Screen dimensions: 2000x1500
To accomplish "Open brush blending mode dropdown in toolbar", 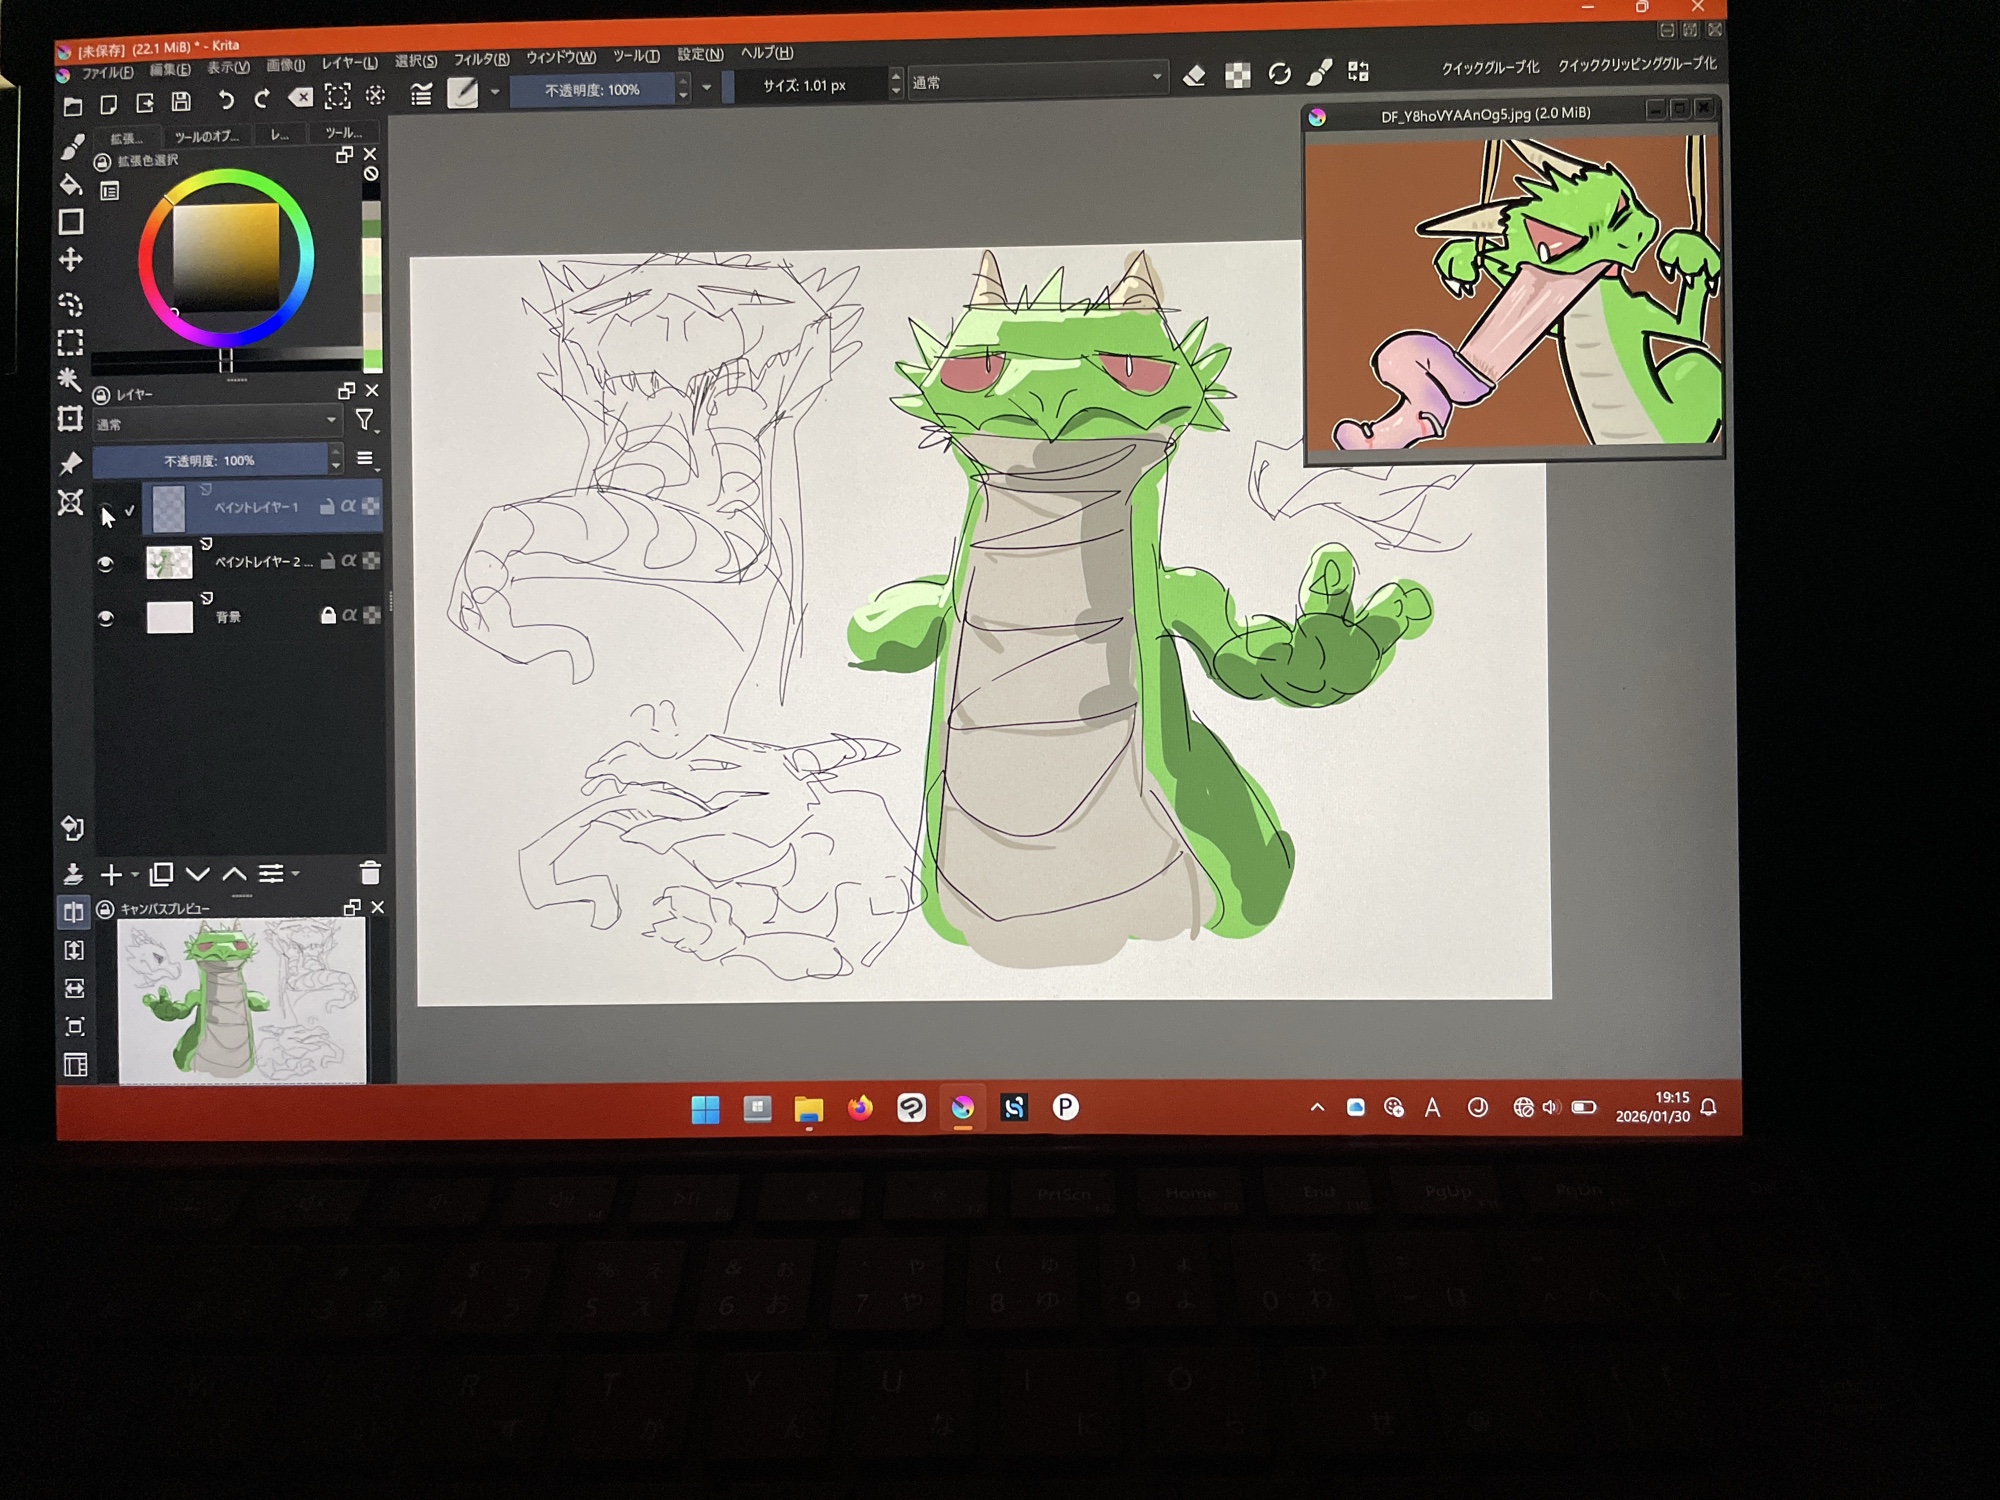I will (1037, 80).
